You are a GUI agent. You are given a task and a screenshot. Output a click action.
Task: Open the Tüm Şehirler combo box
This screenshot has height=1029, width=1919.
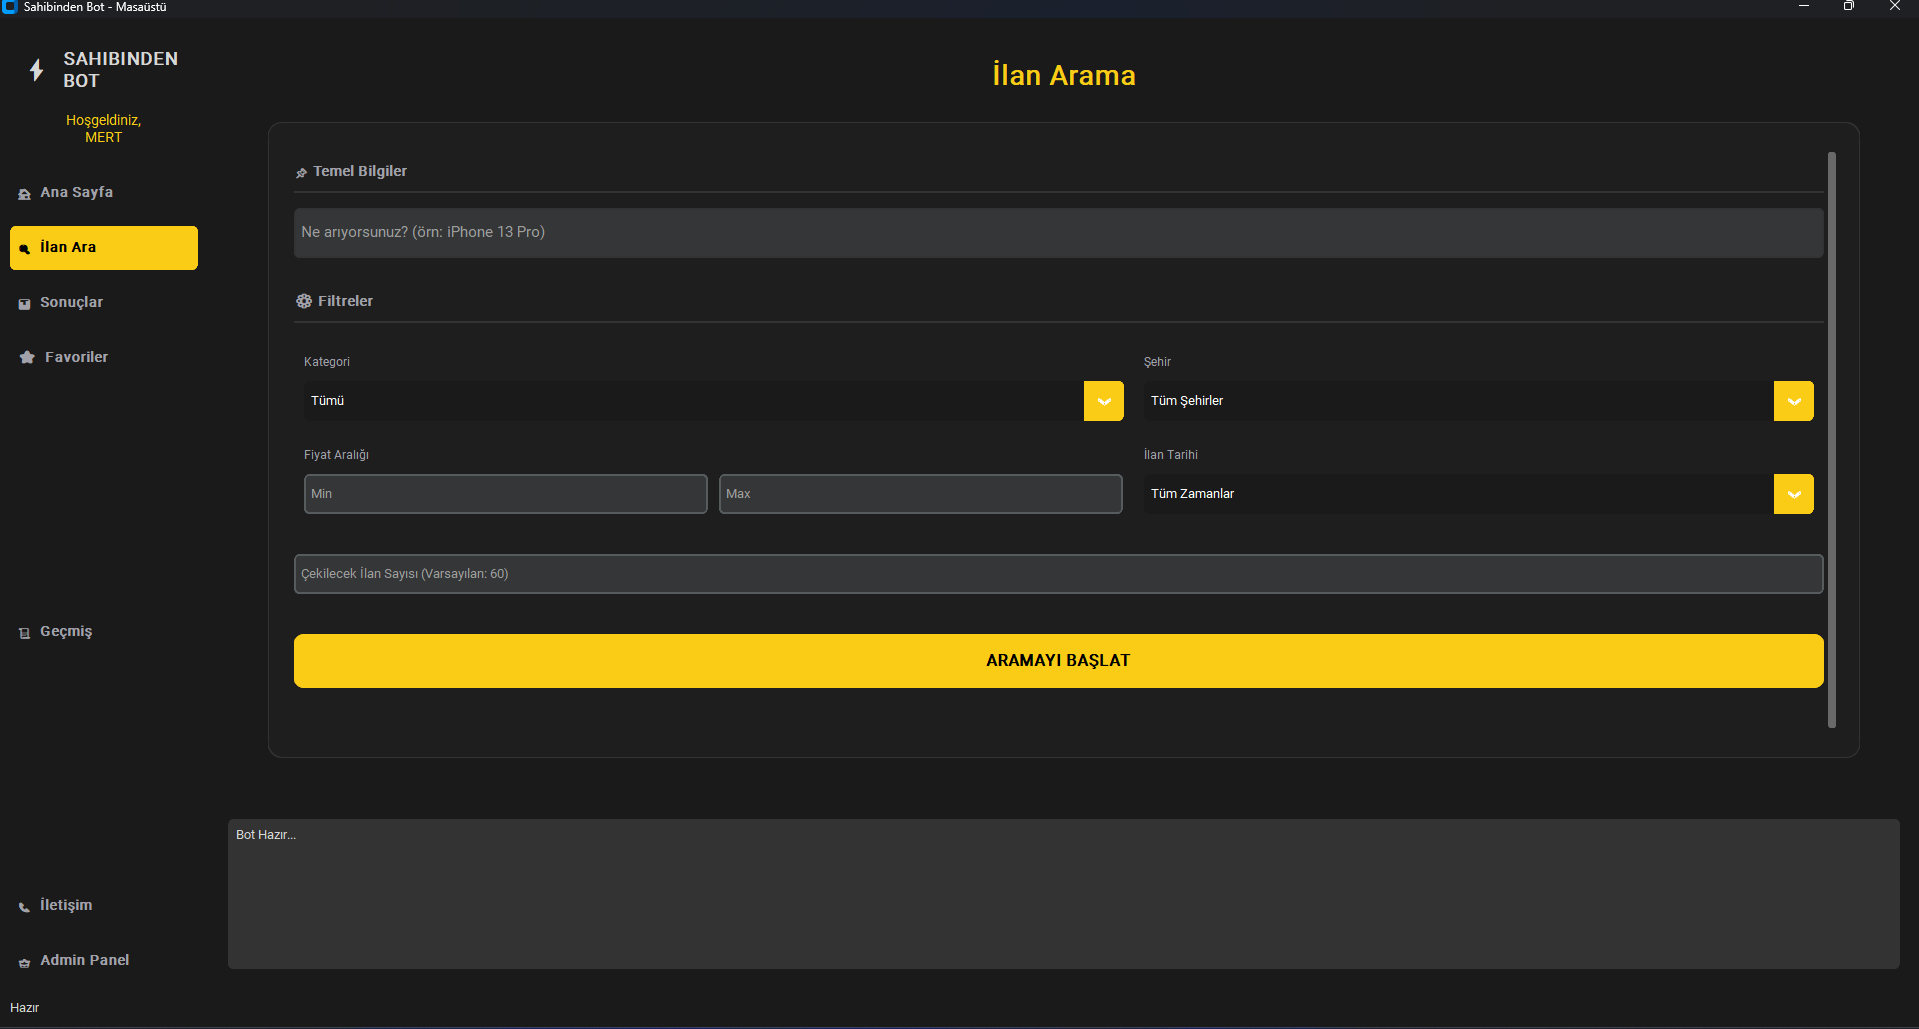(1479, 401)
